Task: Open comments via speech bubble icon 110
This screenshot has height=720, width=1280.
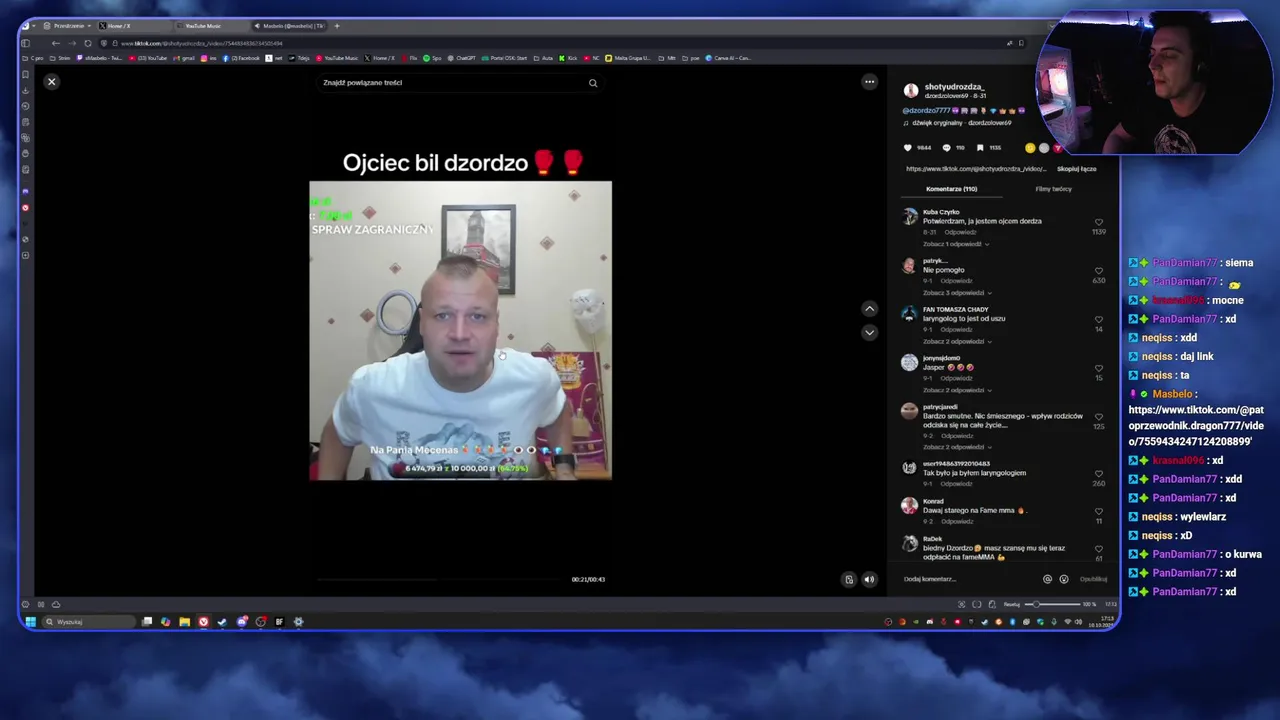Action: 946,148
